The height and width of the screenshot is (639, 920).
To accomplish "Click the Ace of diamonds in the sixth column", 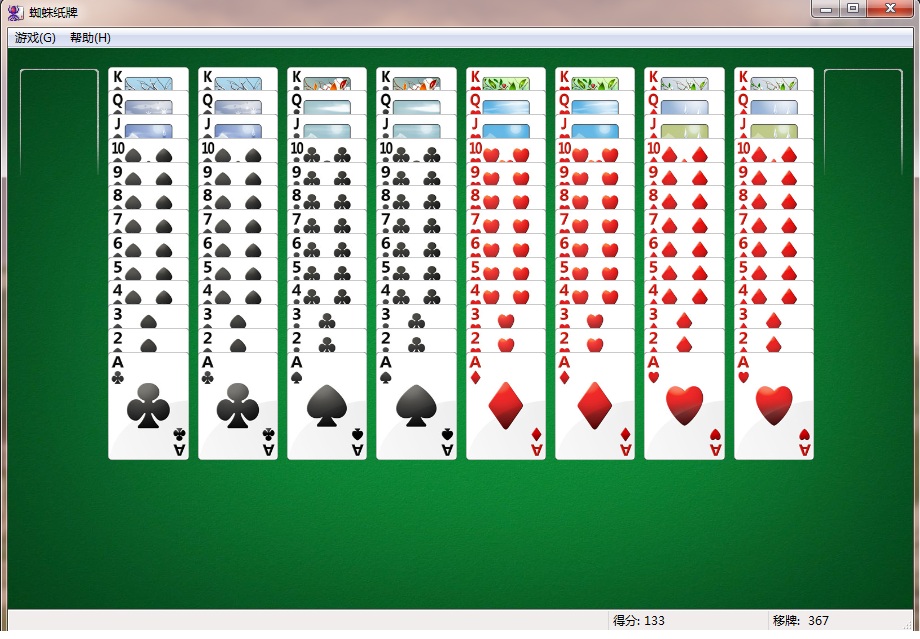I will (595, 406).
